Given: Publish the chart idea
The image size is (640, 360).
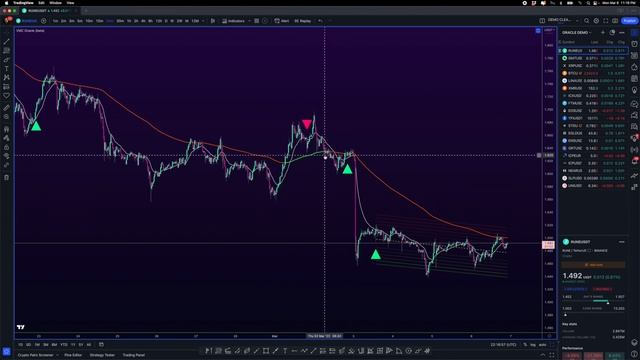Looking at the screenshot, I should pos(629,21).
